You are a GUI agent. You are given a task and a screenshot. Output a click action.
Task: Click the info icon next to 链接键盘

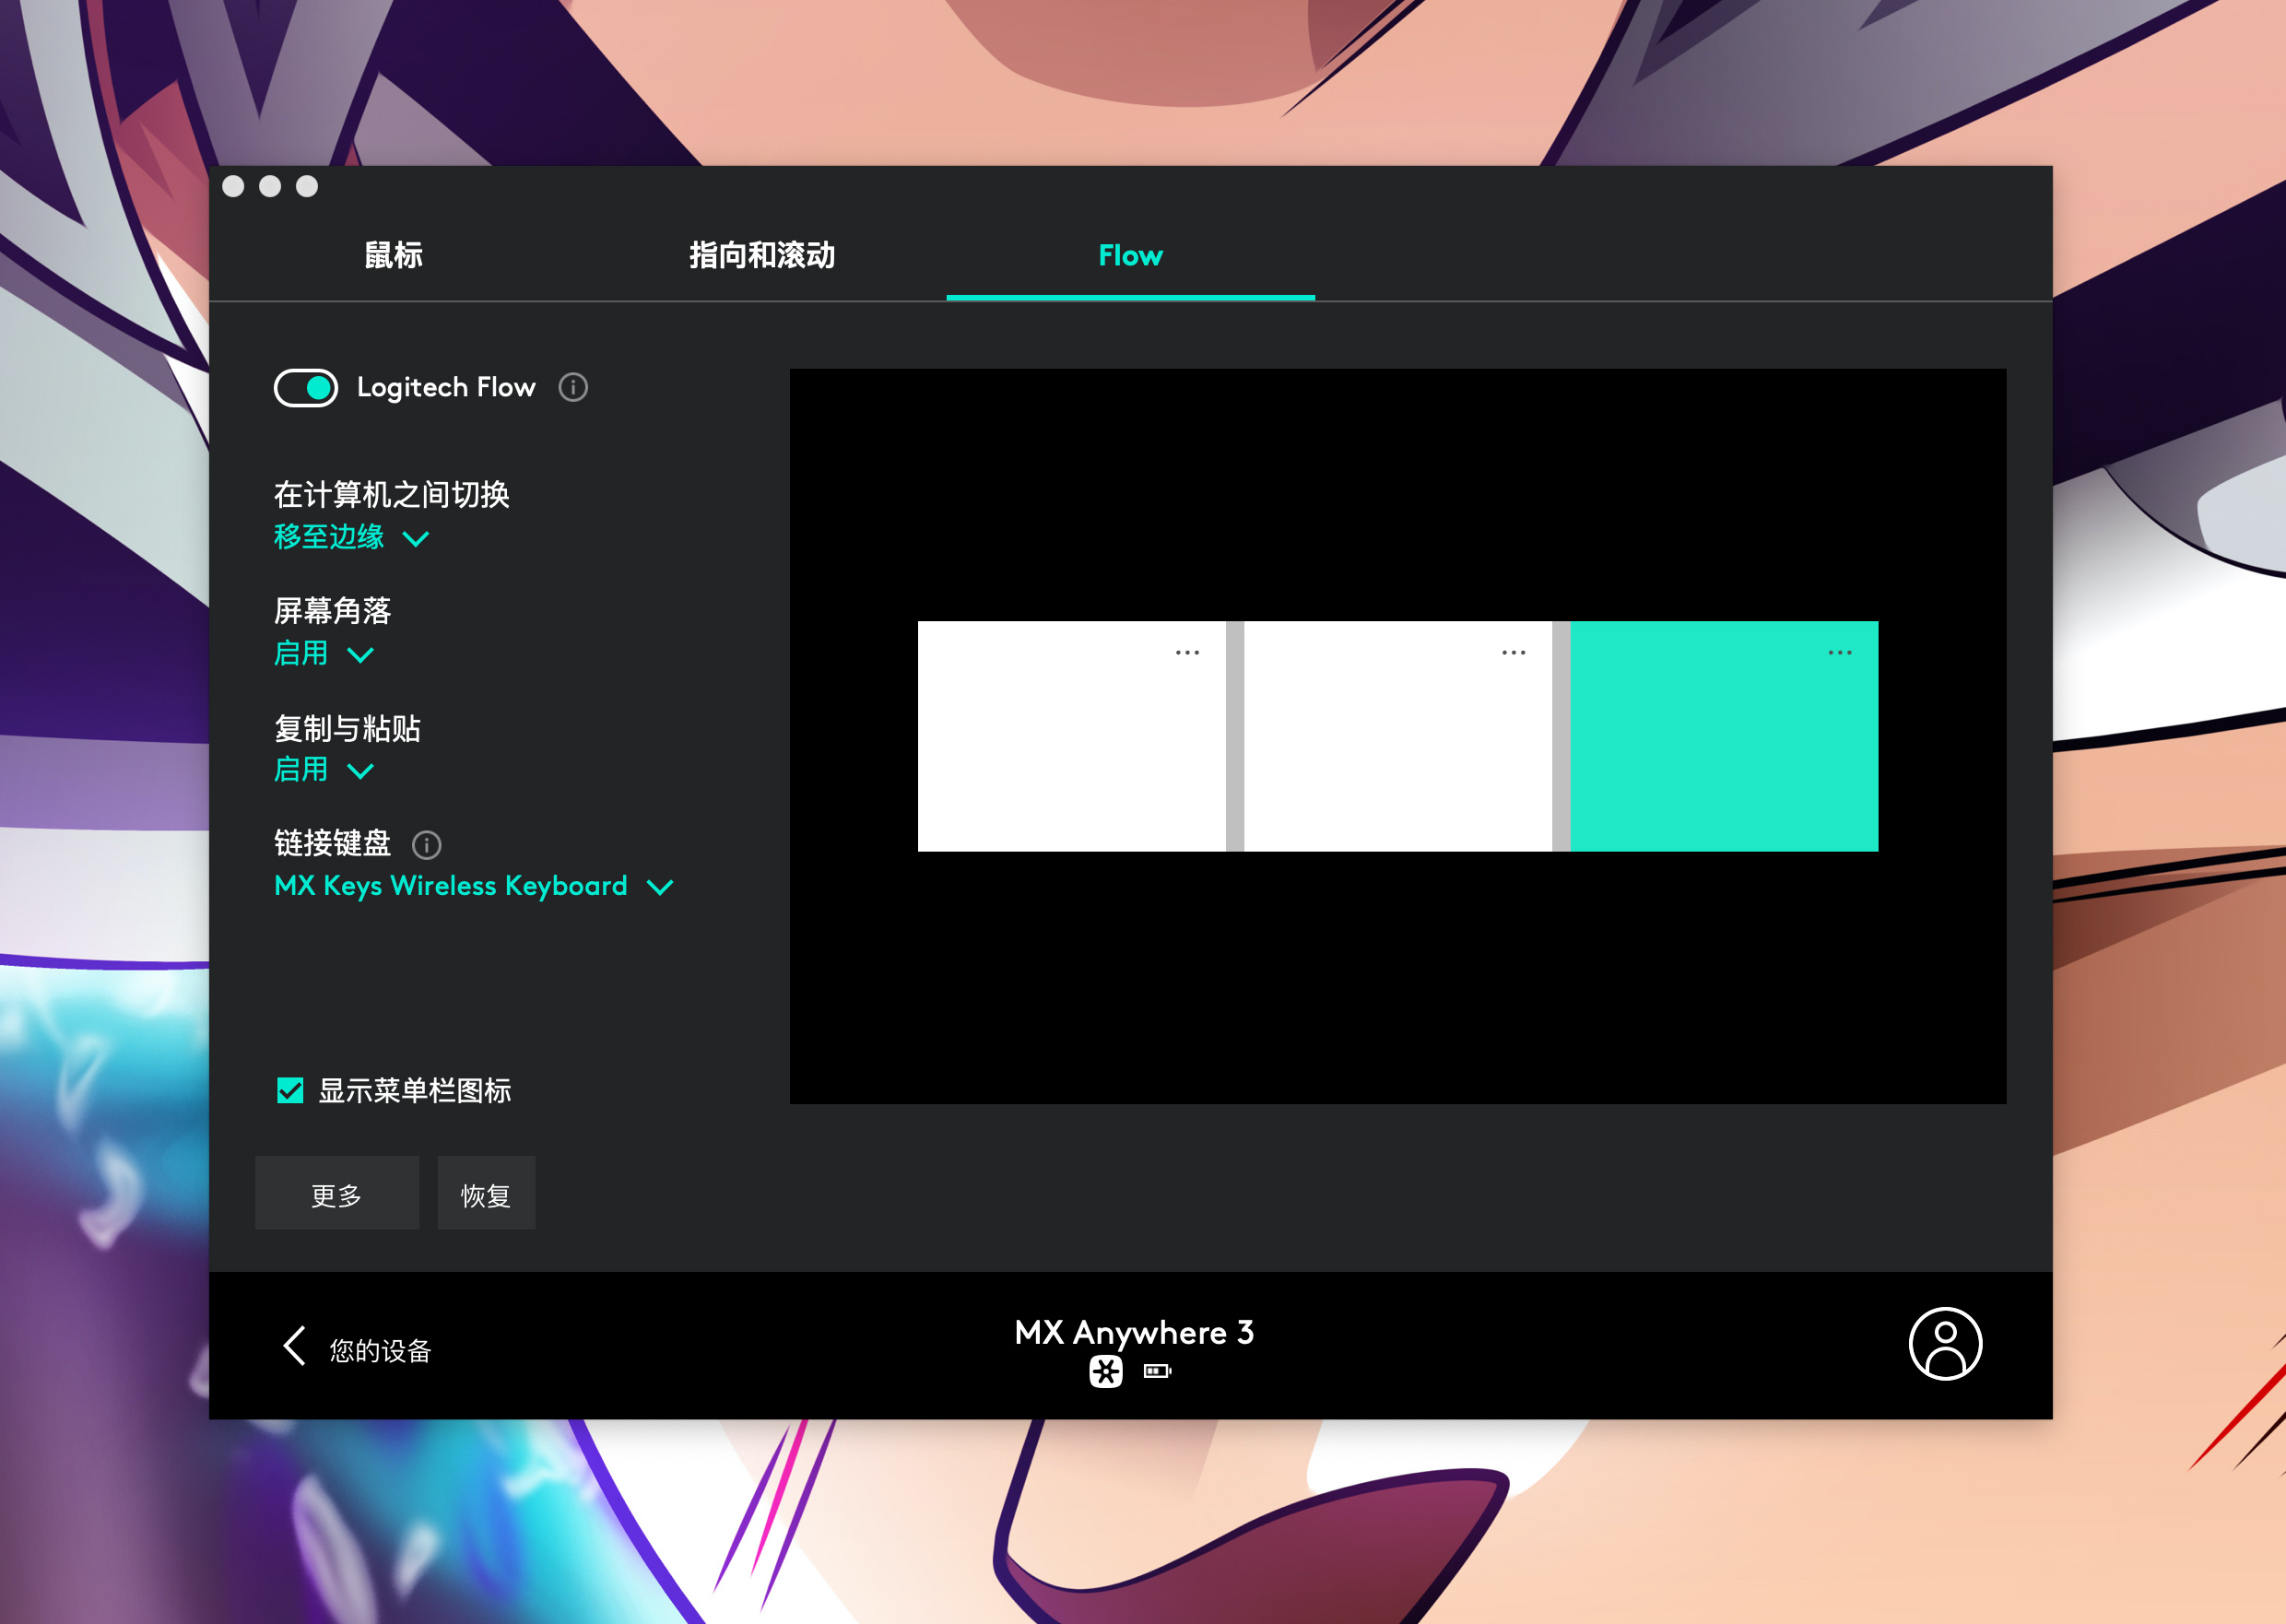pyautogui.click(x=427, y=845)
